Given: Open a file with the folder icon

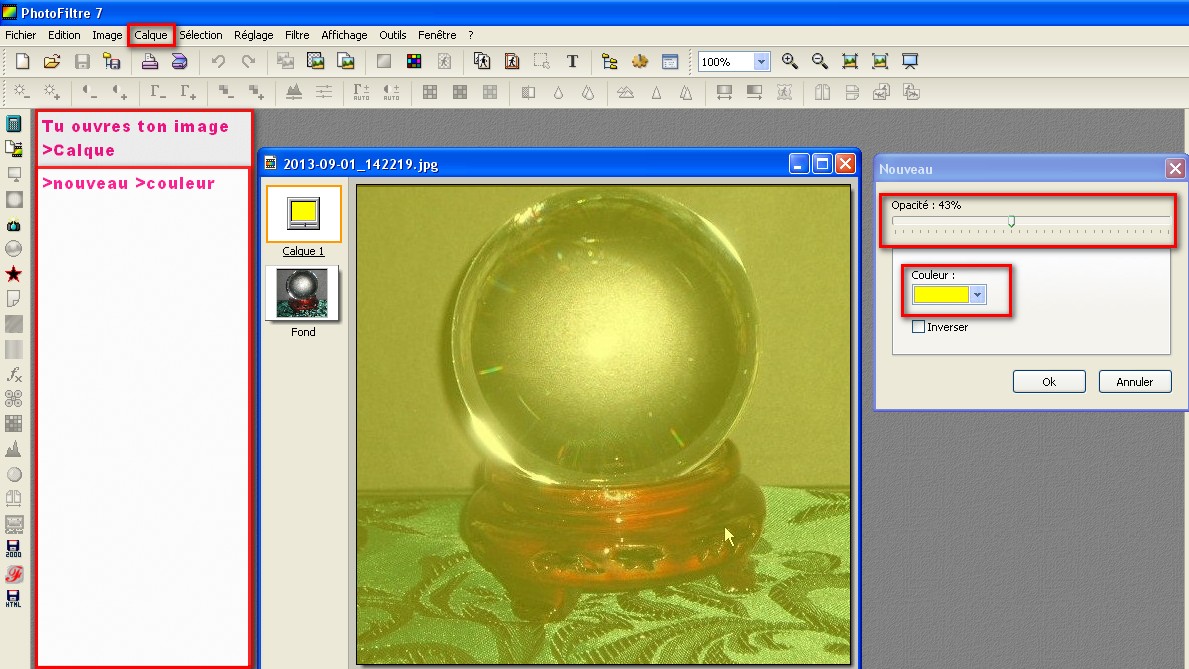Looking at the screenshot, I should pyautogui.click(x=52, y=61).
